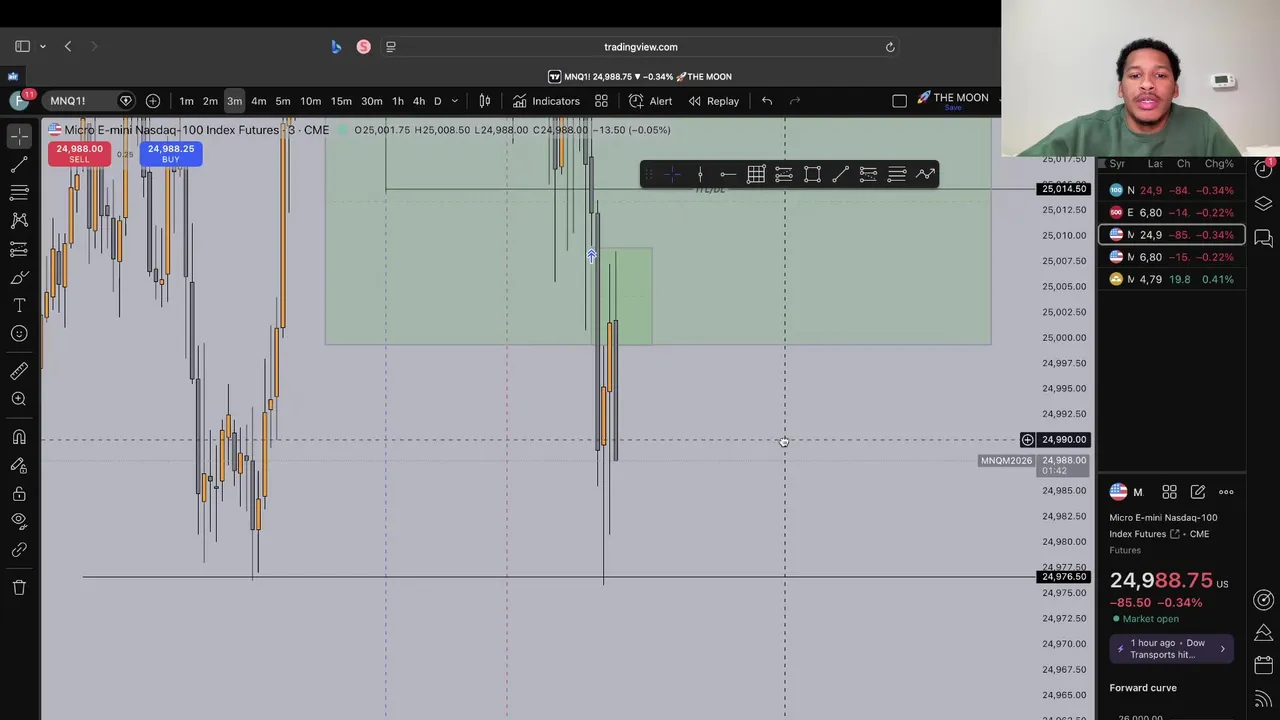Undo the last chart action
The image size is (1280, 720).
coord(767,101)
